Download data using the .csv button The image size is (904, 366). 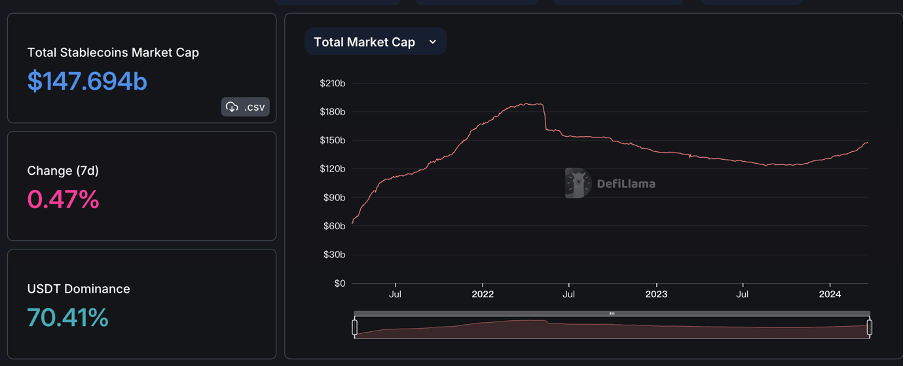[x=246, y=107]
